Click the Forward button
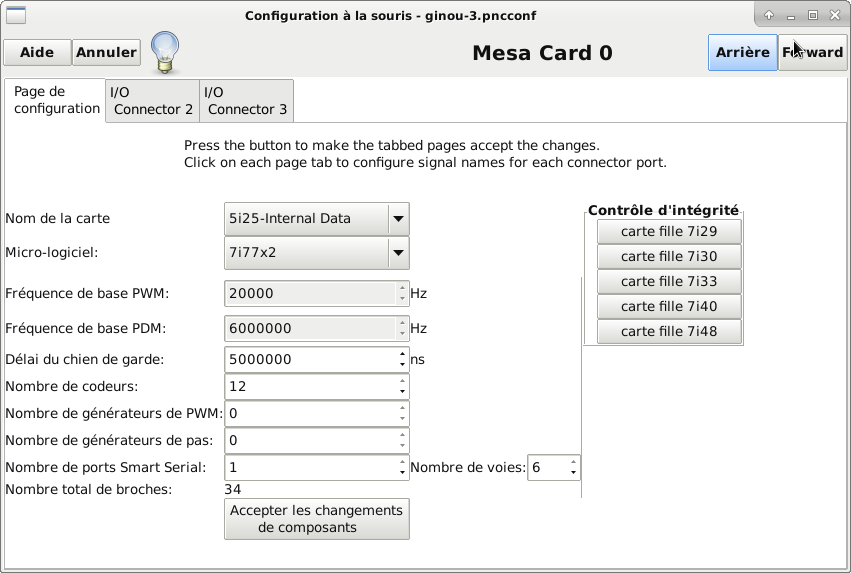The width and height of the screenshot is (851, 573). pos(812,52)
